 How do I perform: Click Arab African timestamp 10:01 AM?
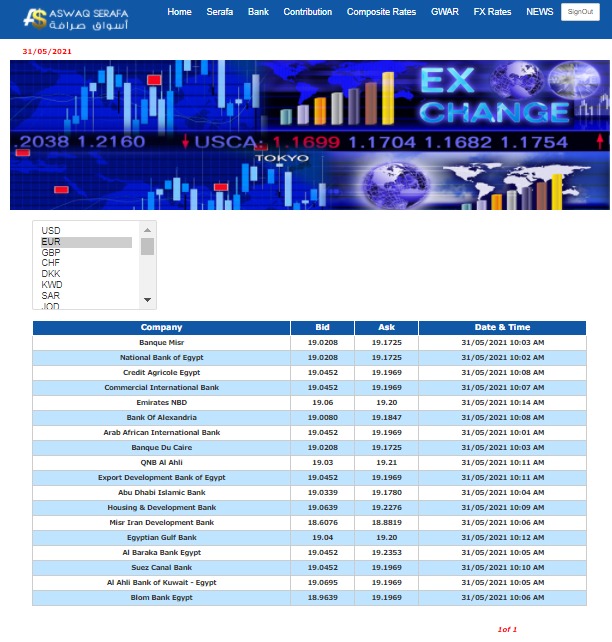(503, 433)
